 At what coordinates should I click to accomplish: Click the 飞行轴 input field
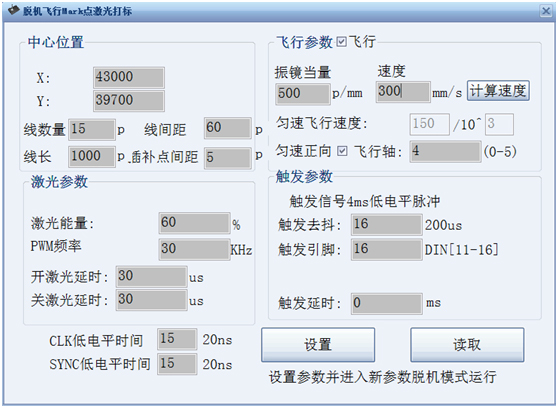(x=445, y=151)
